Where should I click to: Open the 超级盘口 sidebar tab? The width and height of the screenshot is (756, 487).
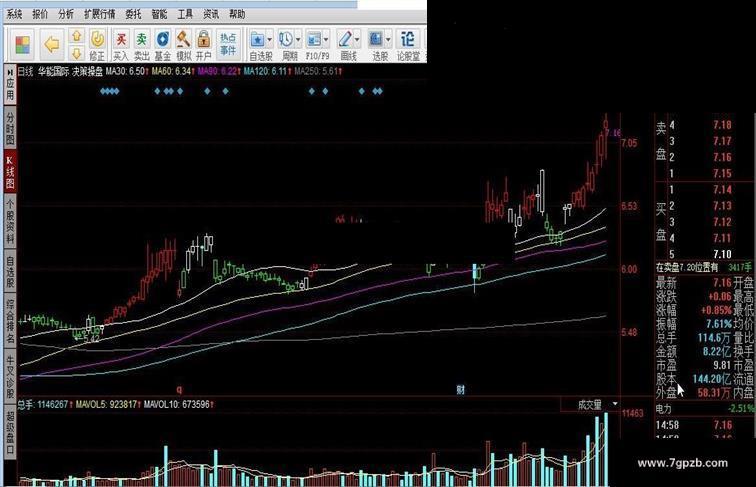coord(10,431)
